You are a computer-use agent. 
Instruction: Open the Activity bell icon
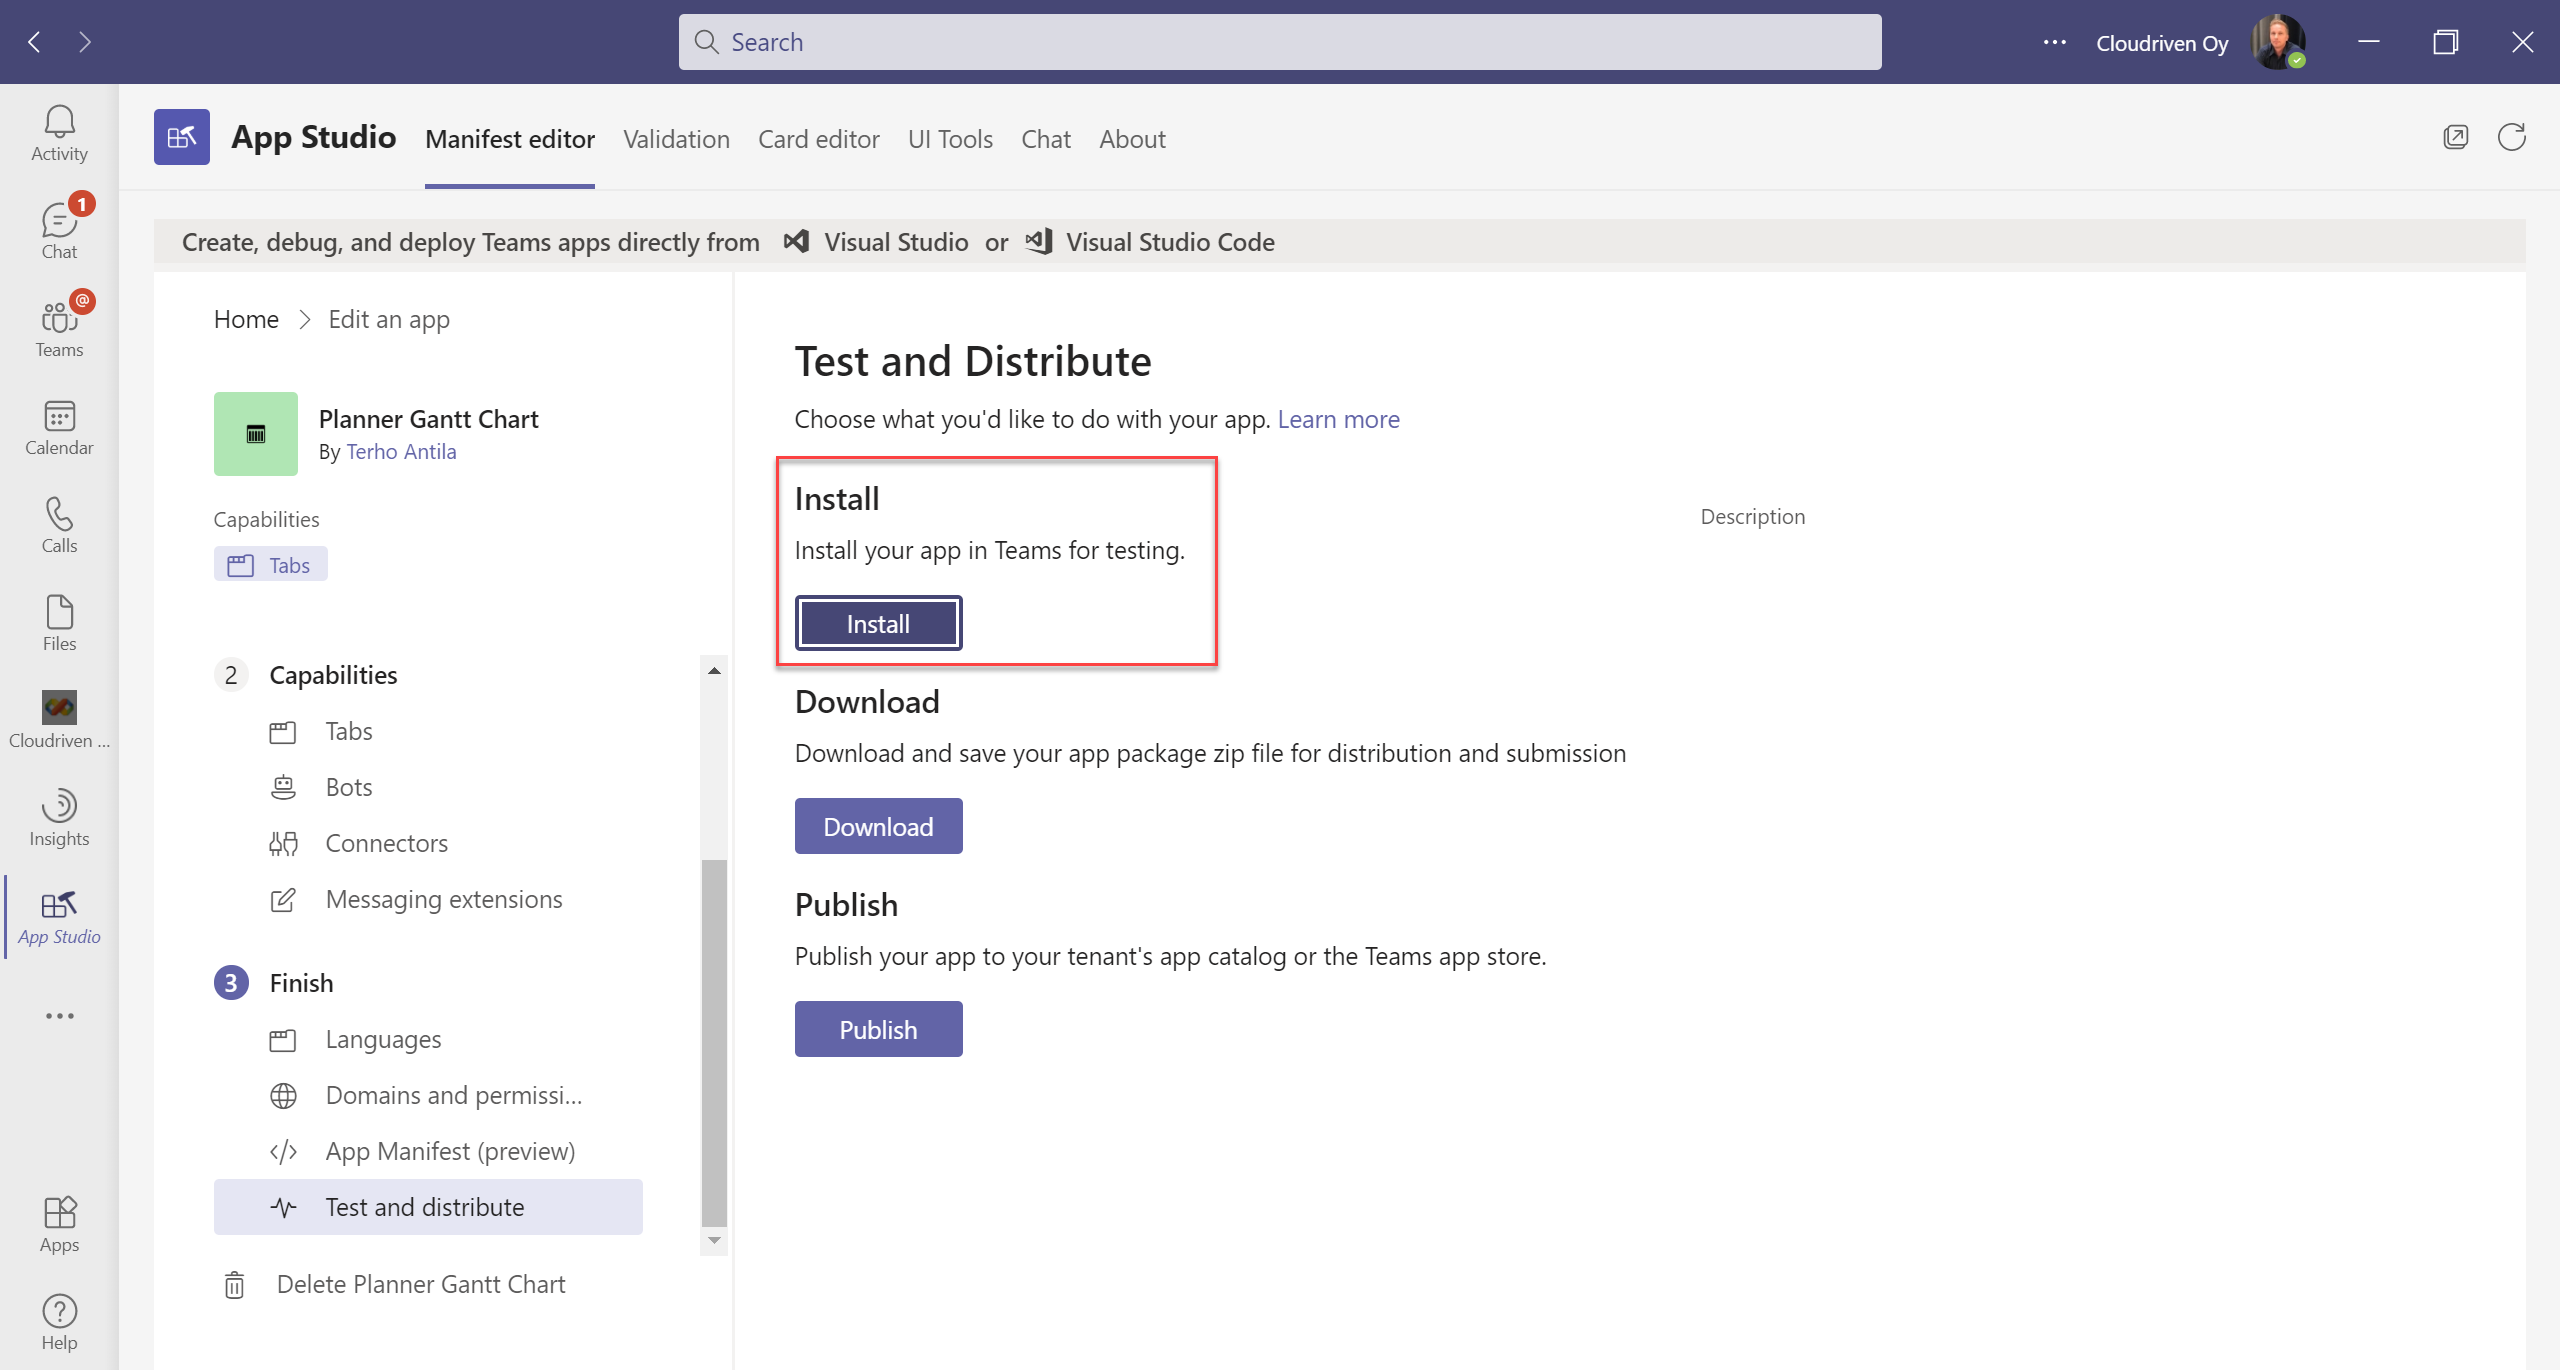tap(59, 133)
